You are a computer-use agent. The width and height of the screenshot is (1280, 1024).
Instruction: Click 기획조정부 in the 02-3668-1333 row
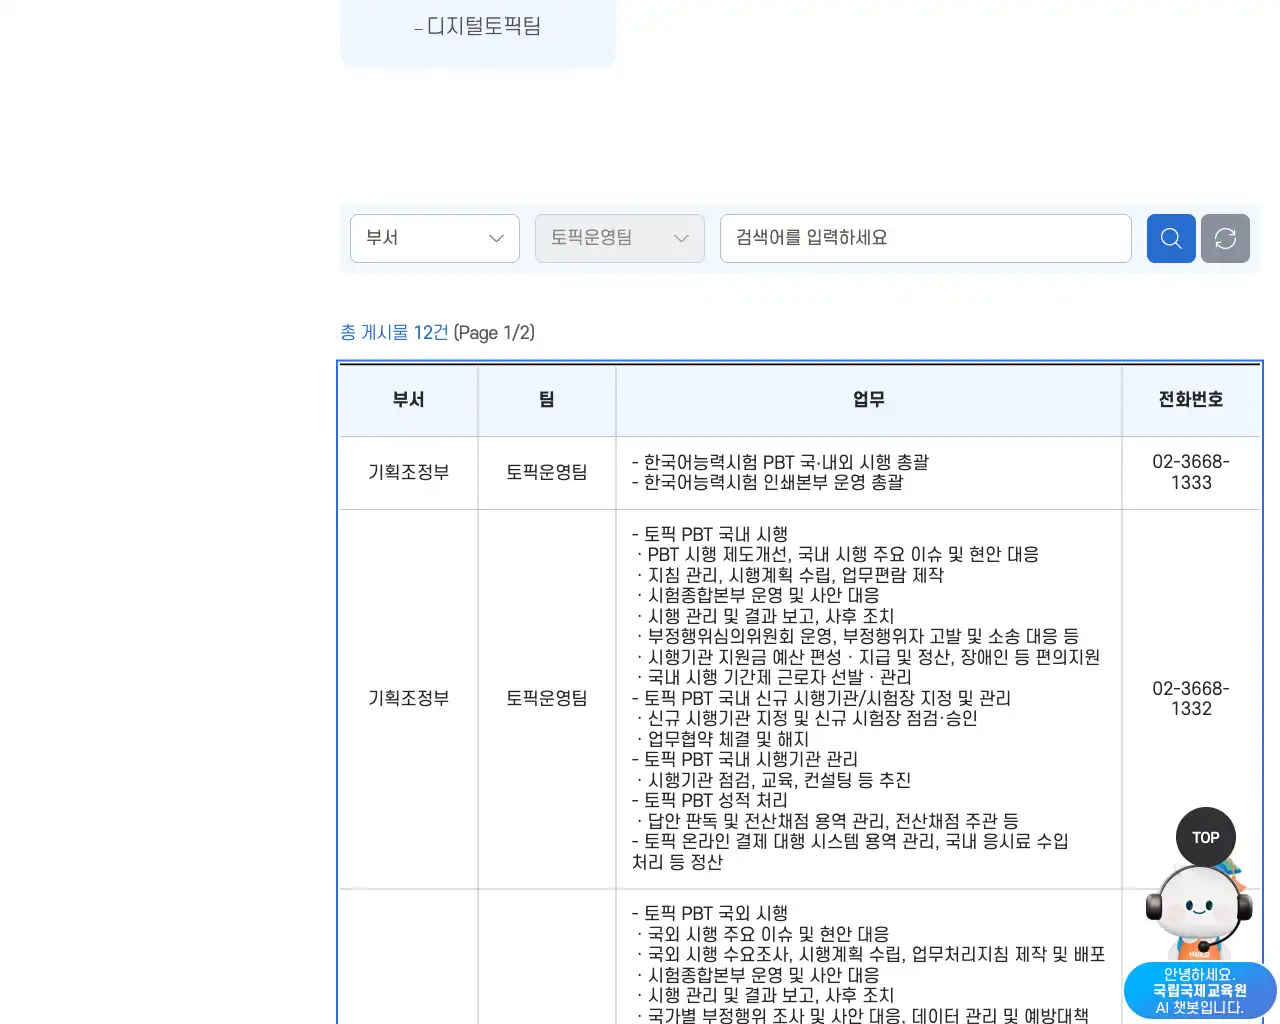(x=408, y=472)
